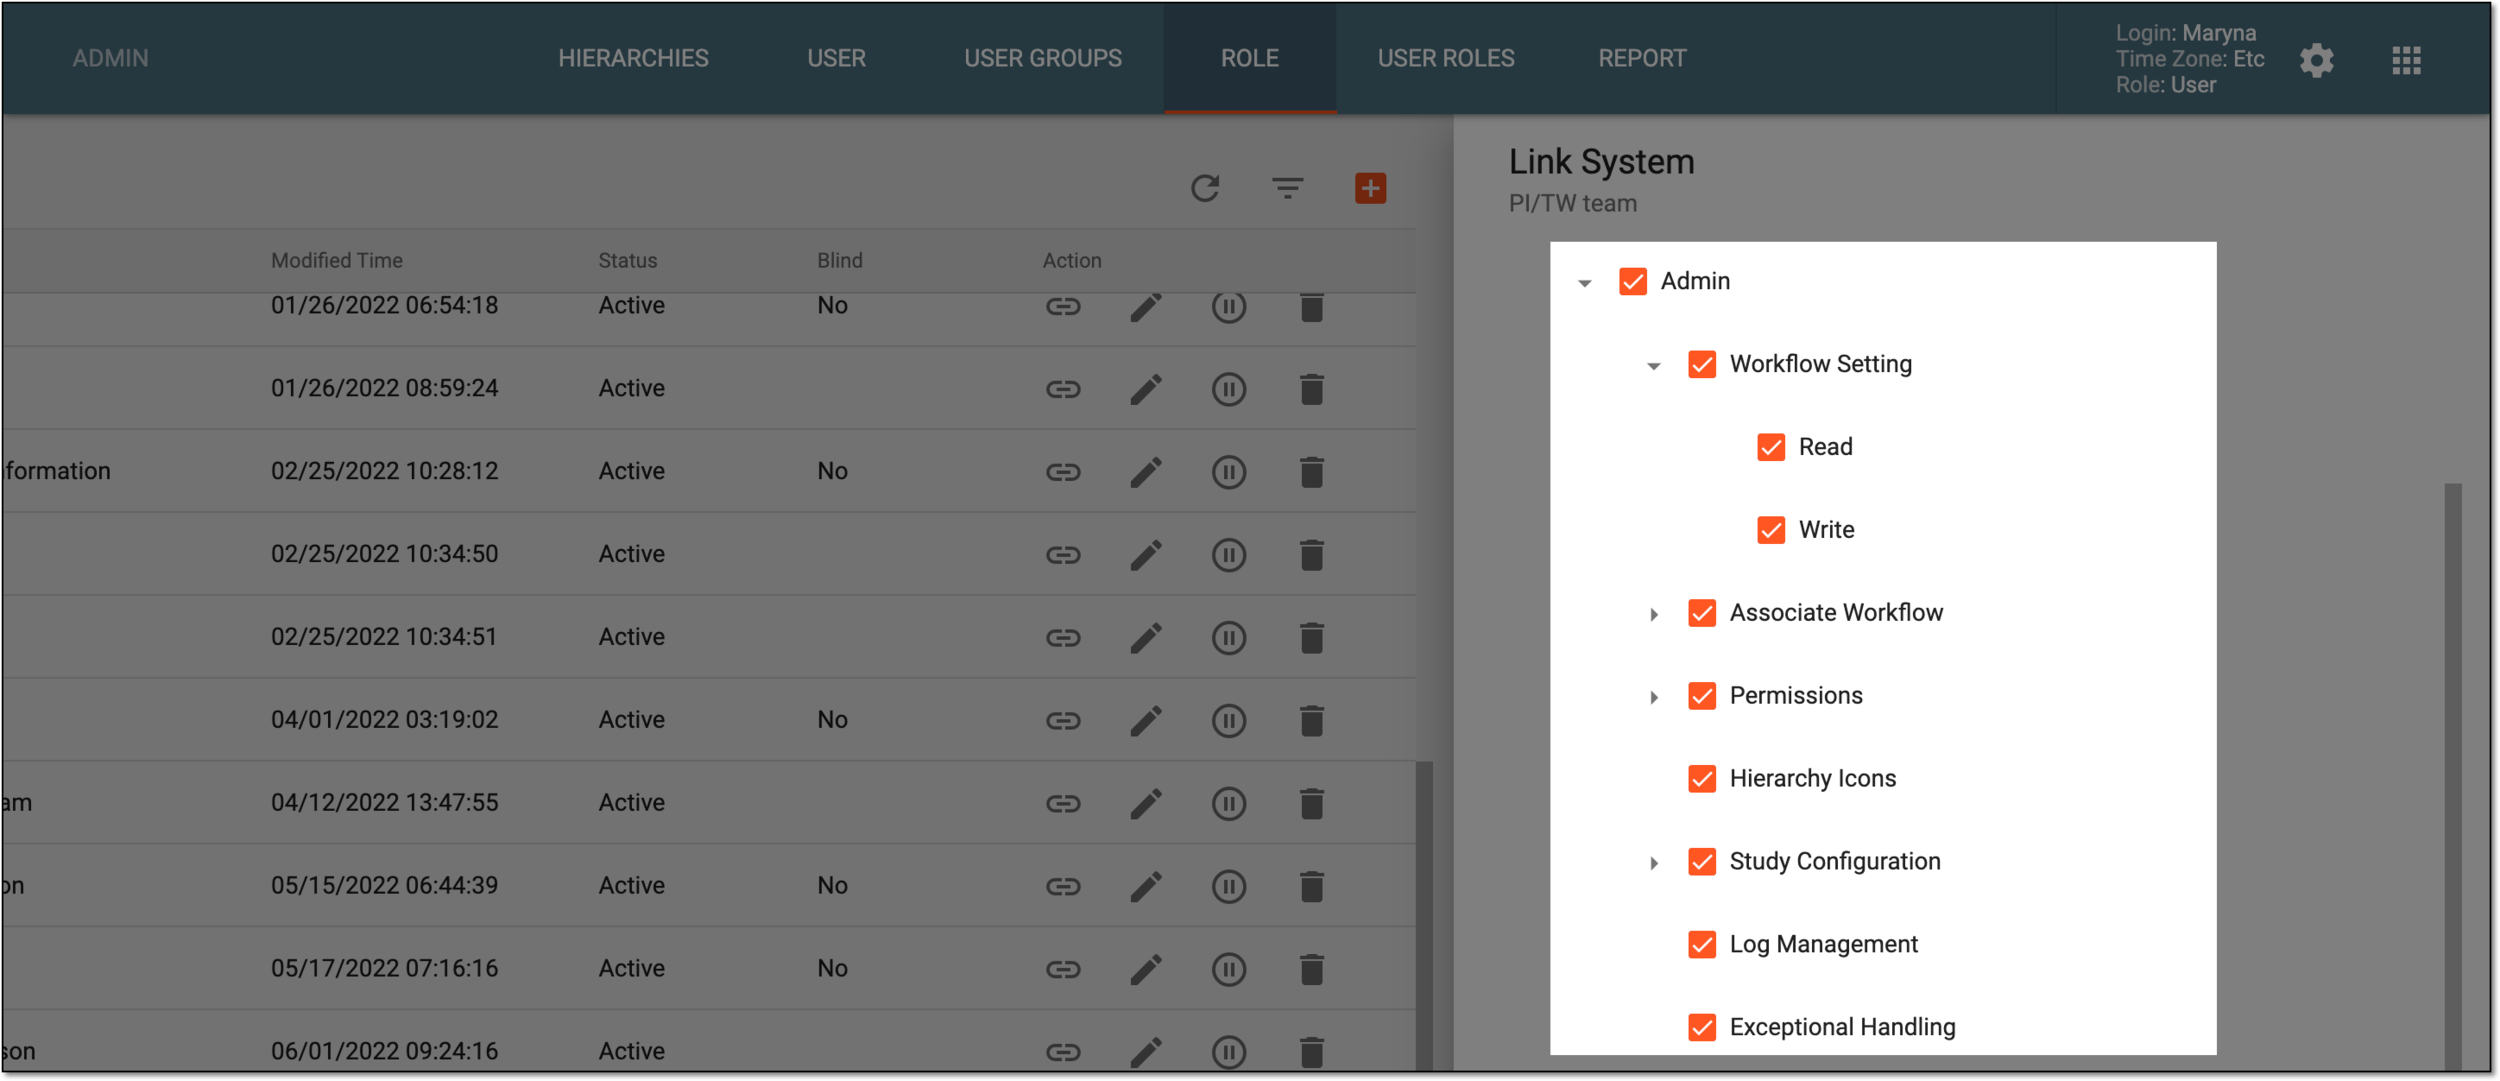
Task: Go to the User Roles tab
Action: pos(1445,58)
